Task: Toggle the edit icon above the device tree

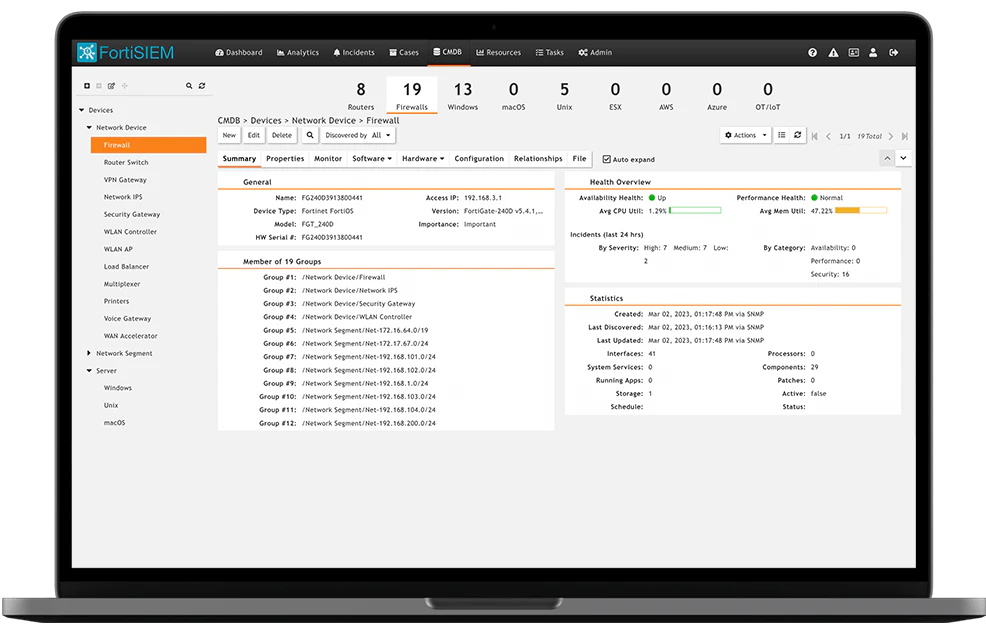Action: (x=112, y=86)
